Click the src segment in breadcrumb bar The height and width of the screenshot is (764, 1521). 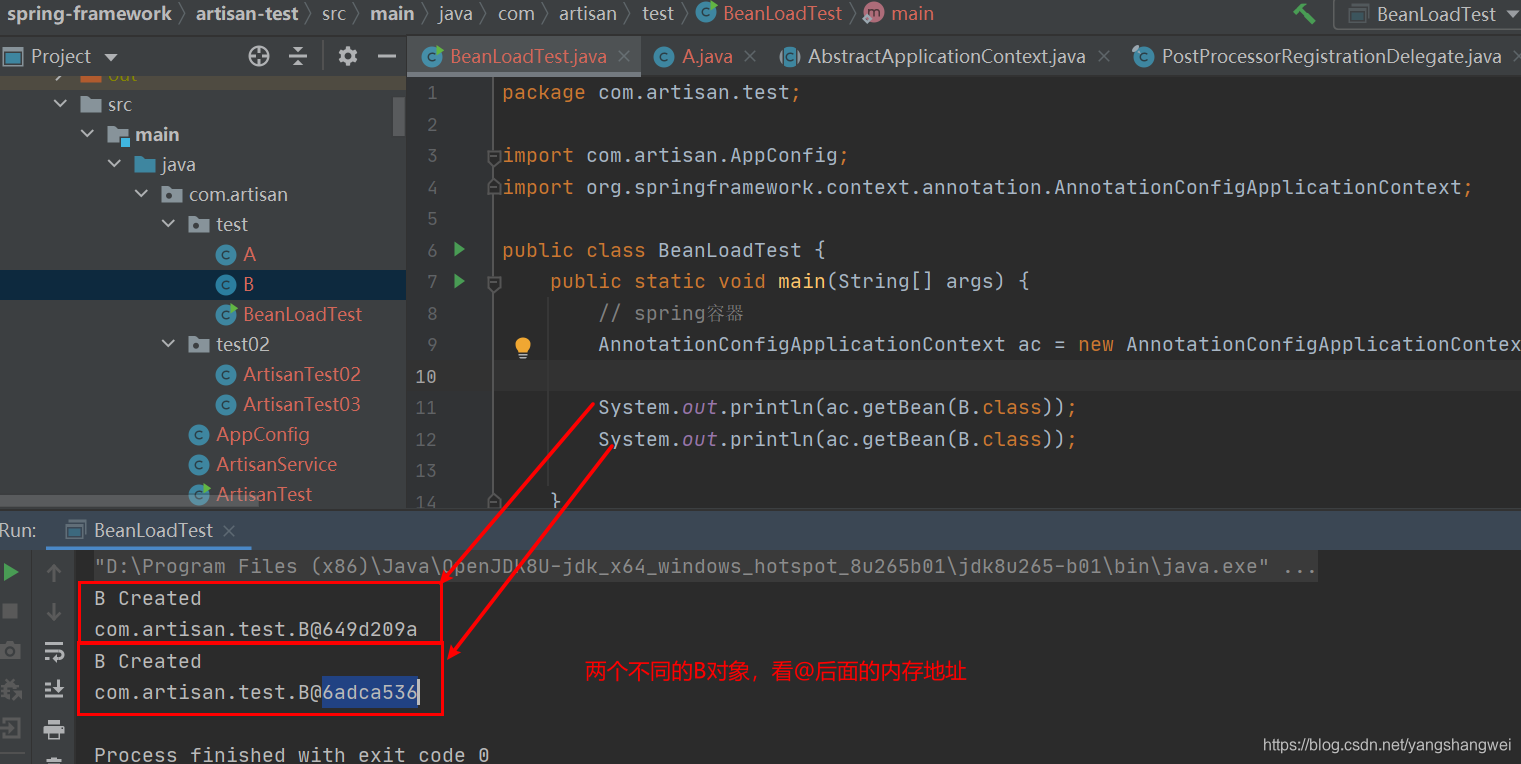click(x=334, y=14)
